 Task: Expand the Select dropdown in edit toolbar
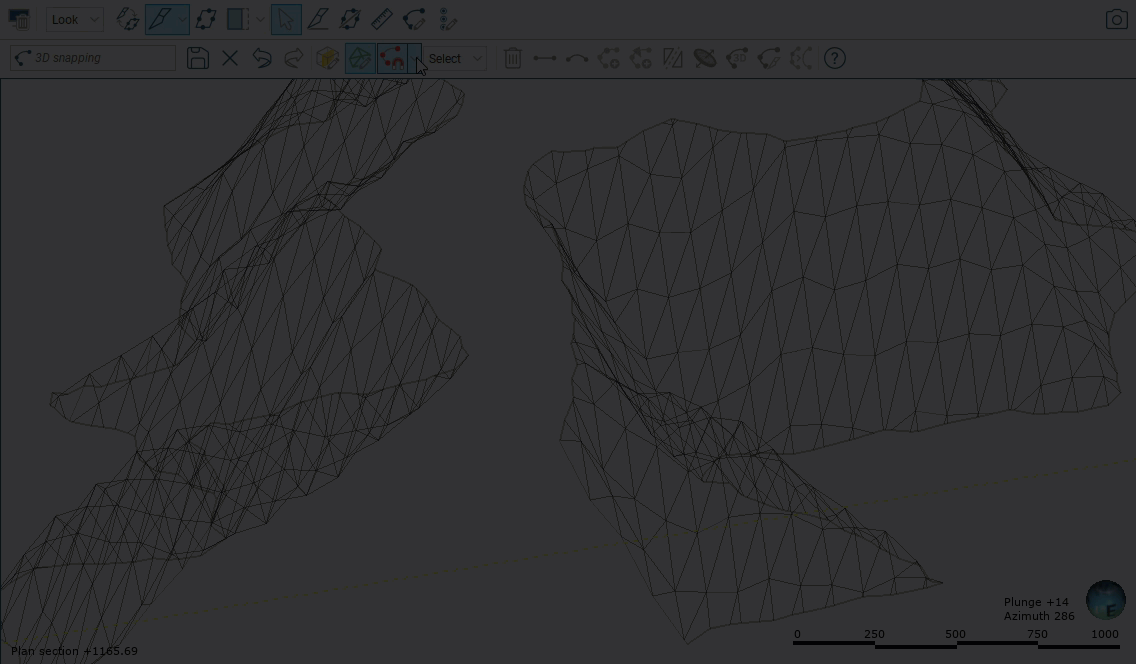pyautogui.click(x=456, y=58)
